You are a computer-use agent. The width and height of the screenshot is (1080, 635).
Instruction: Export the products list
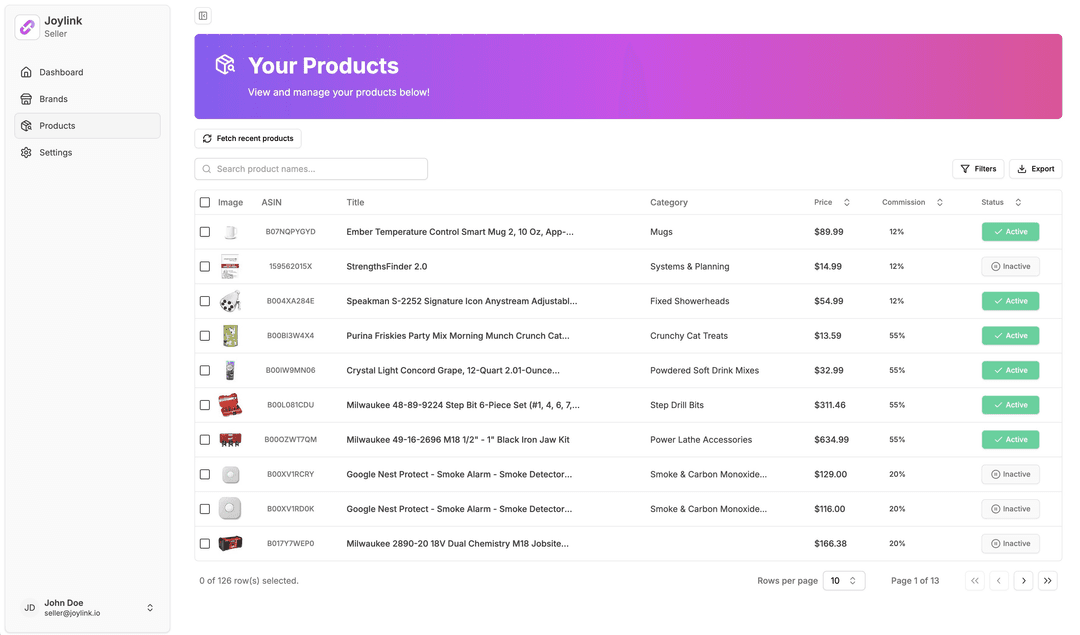click(1035, 169)
